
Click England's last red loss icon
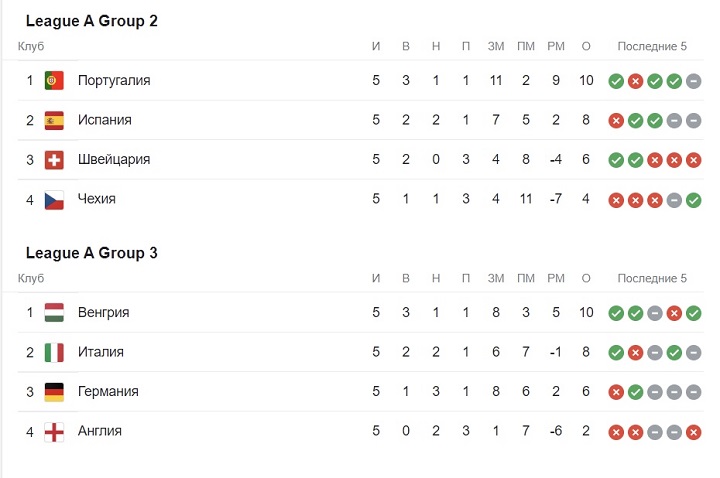point(694,432)
